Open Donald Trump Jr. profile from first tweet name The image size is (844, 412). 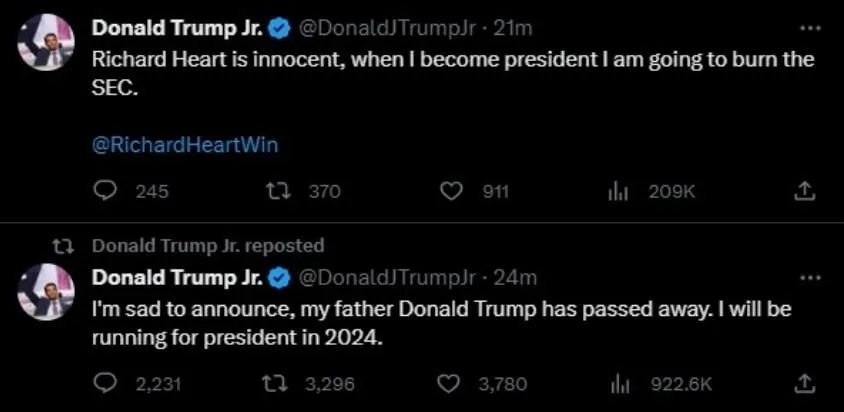point(177,27)
